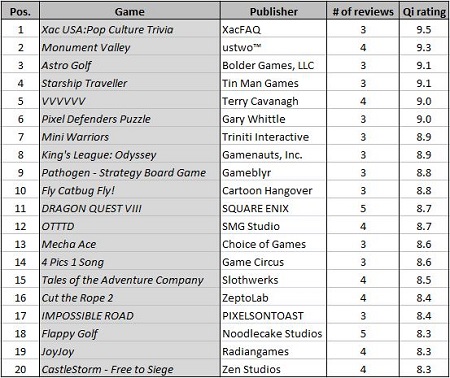The image size is (450, 378).
Task: Click the Qi rating column header
Action: click(424, 11)
